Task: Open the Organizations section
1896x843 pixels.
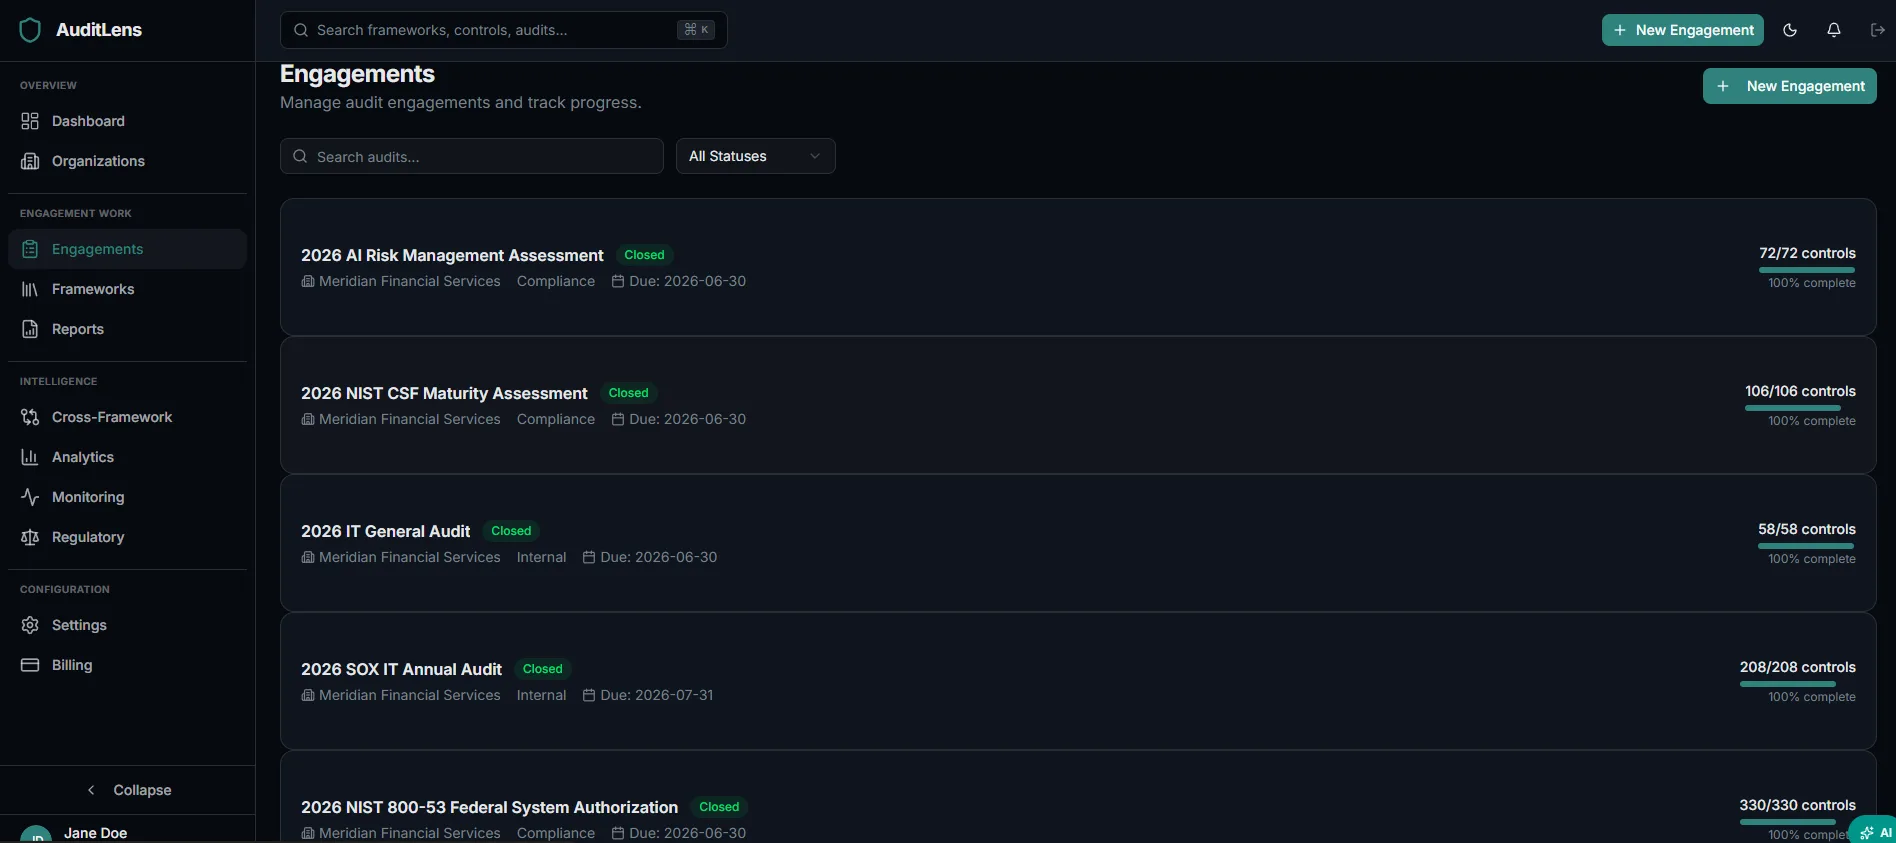Action: click(x=127, y=161)
